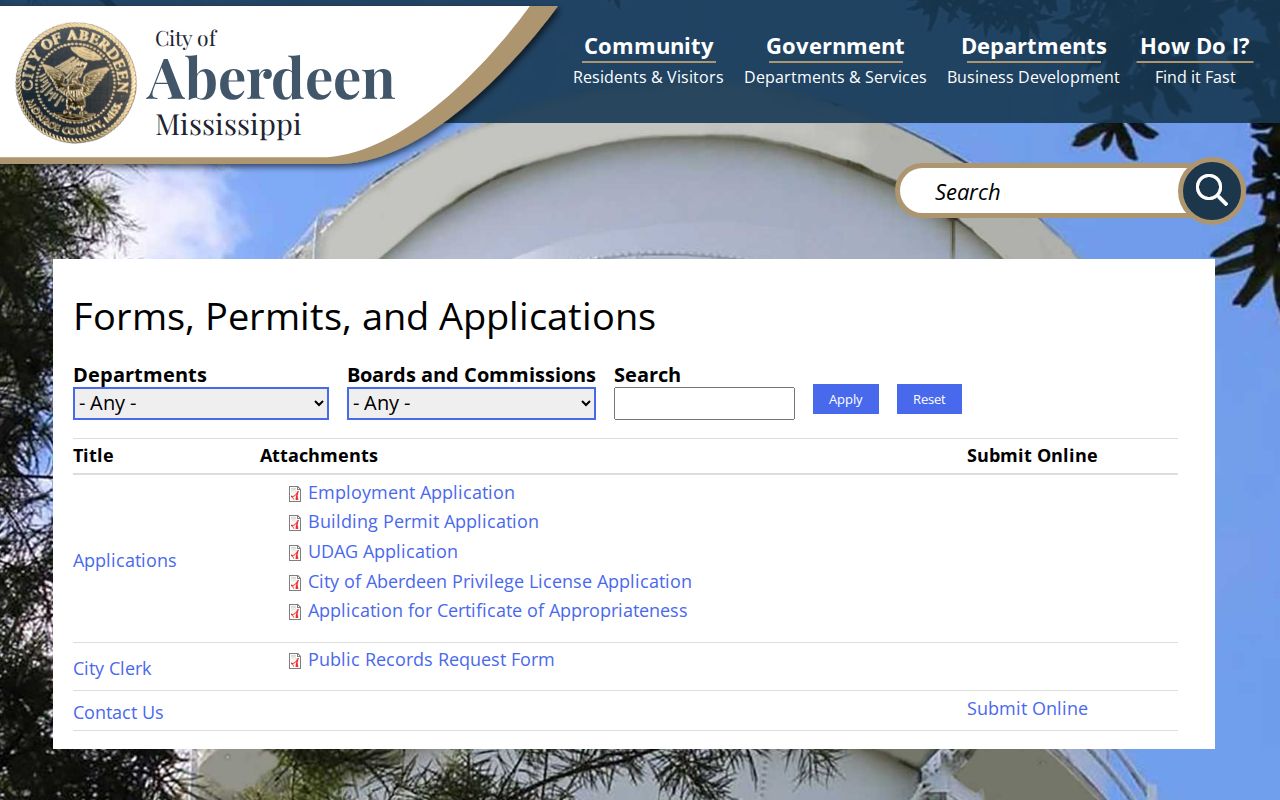Focus the forms Search text field
Screen dimensions: 1280x800
704,403
